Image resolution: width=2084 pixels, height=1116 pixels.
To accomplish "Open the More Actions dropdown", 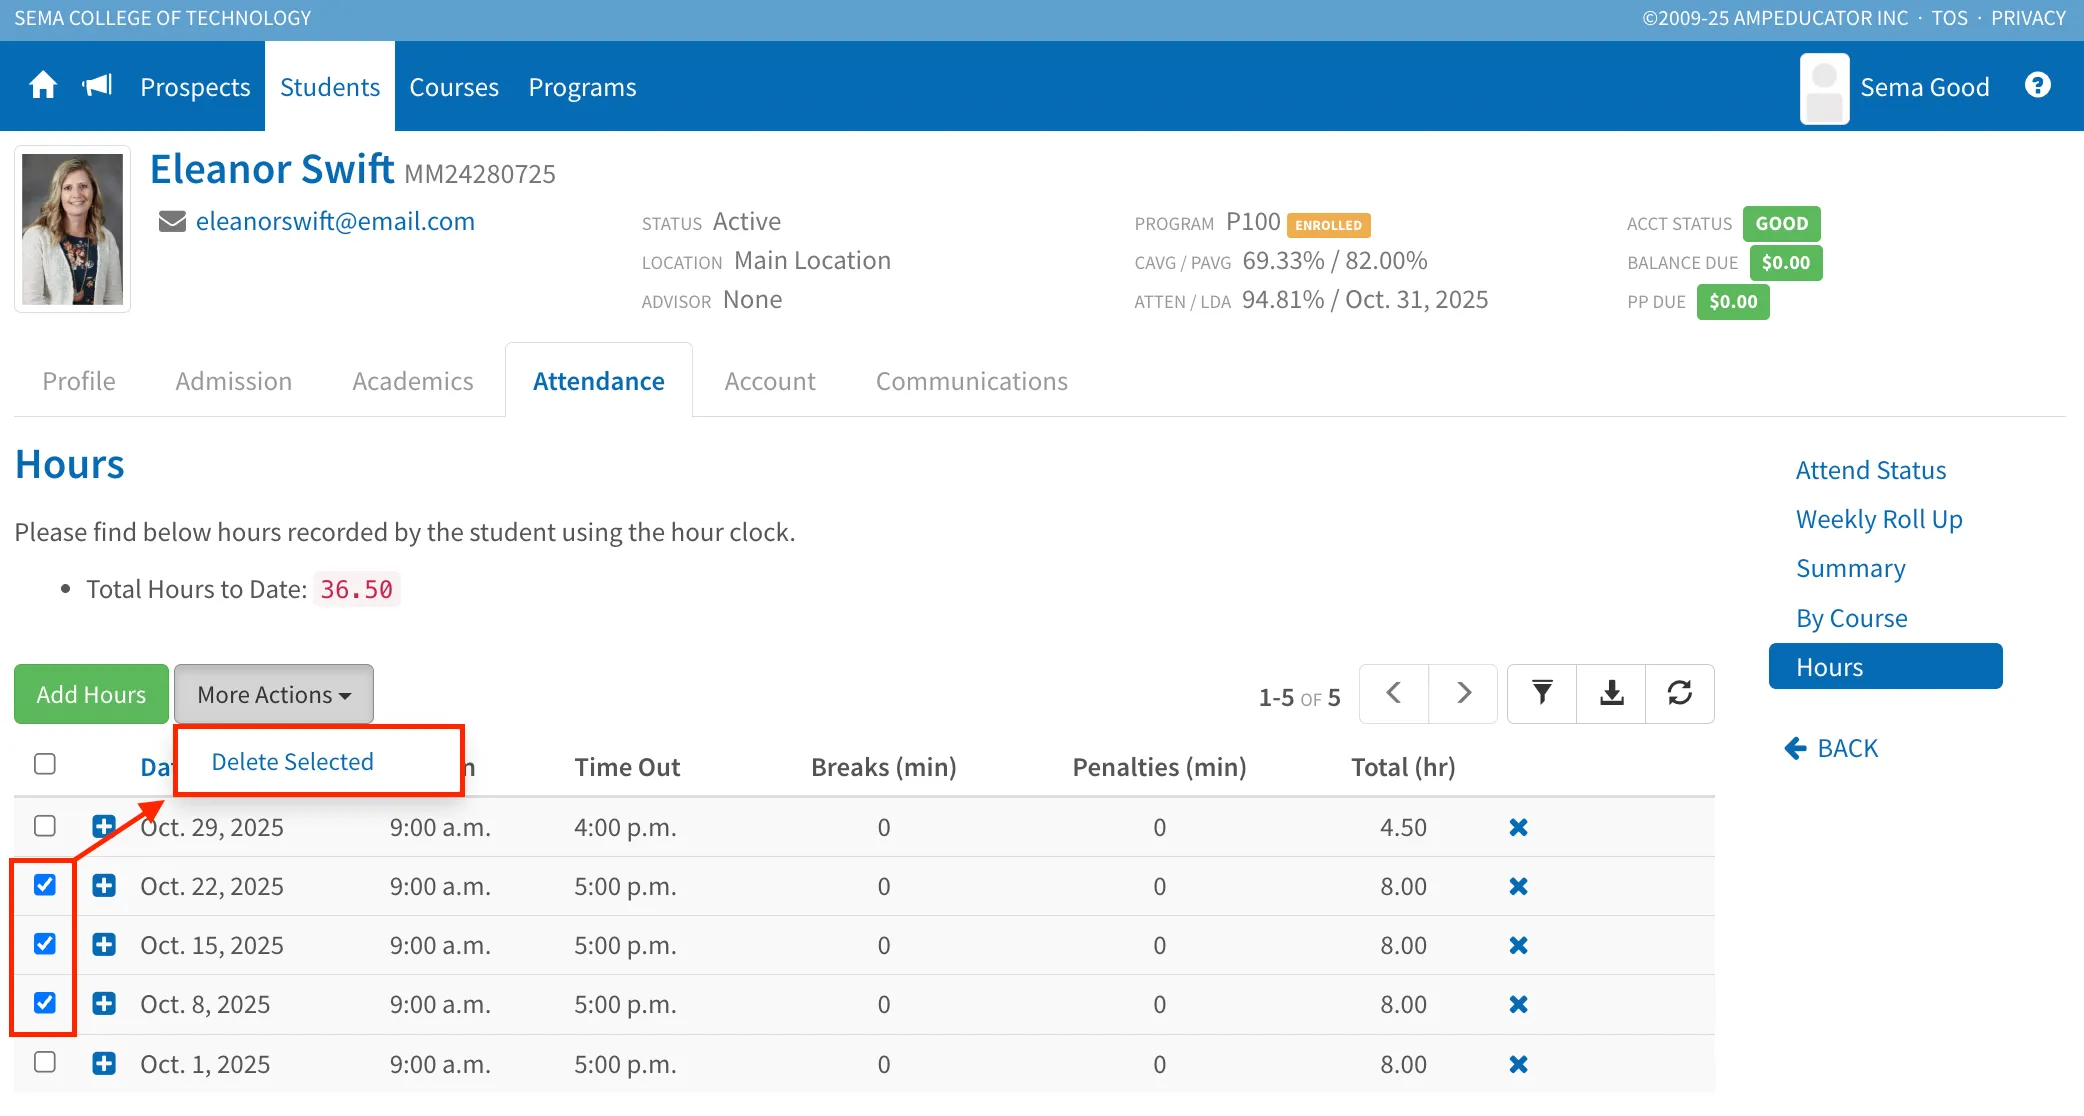I will click(x=274, y=694).
